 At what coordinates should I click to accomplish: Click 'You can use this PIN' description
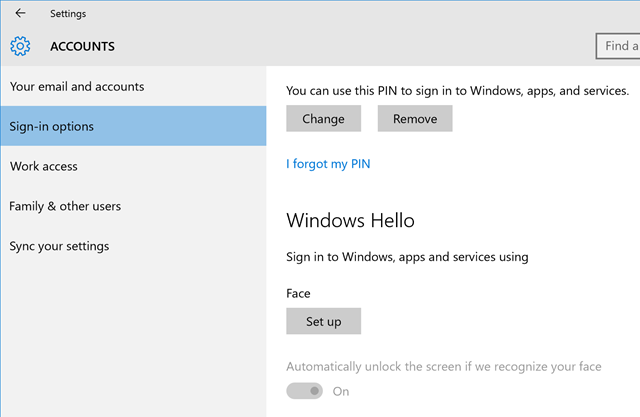point(457,91)
